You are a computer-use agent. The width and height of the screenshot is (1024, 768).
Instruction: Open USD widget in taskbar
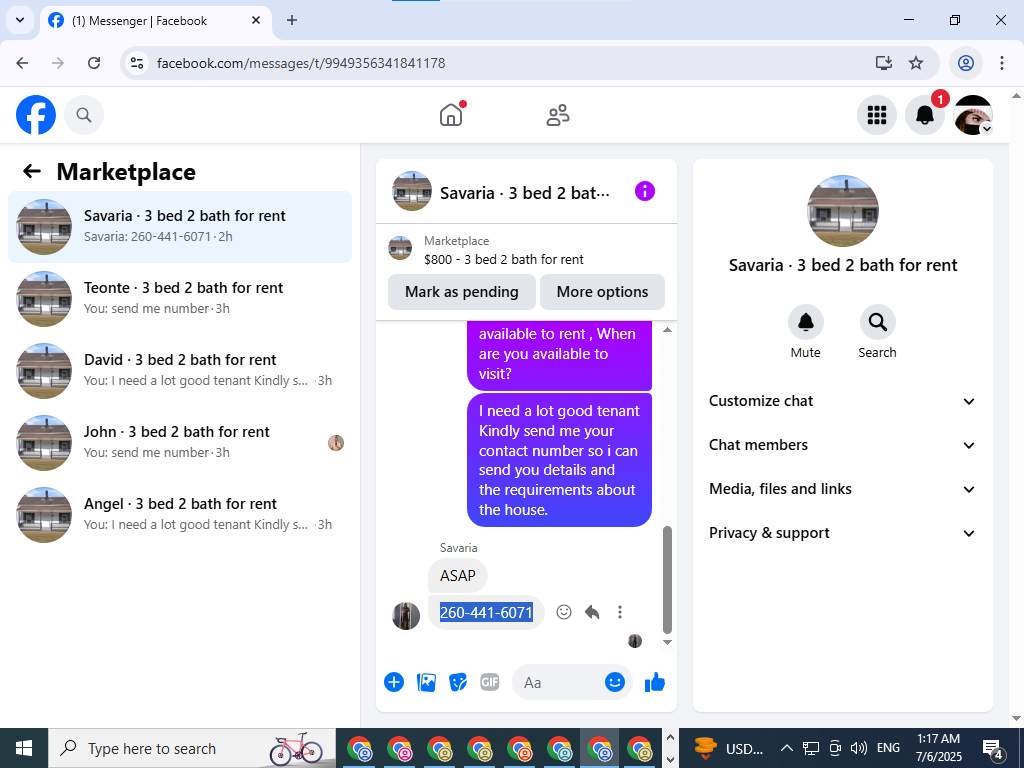pos(728,748)
